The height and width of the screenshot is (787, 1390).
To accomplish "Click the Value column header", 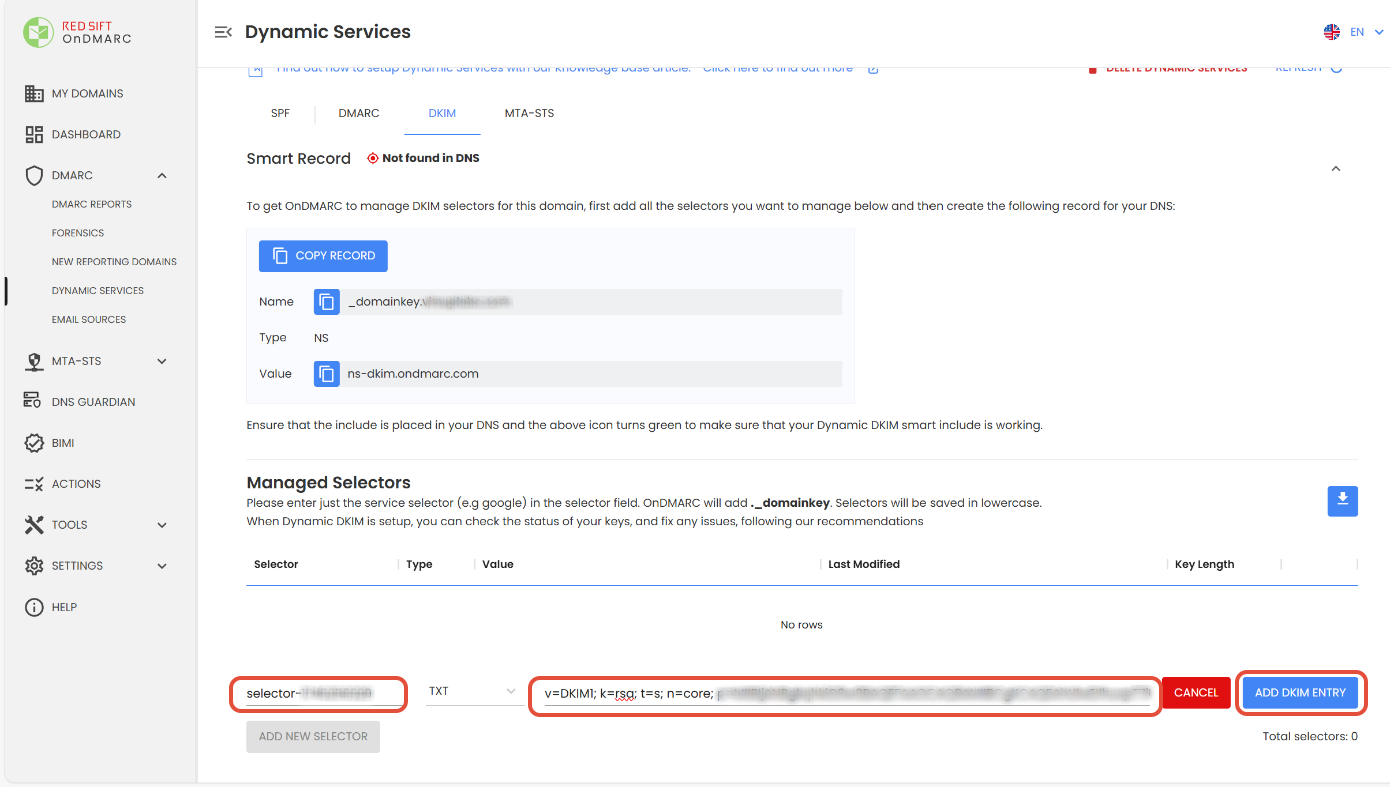I will [498, 564].
